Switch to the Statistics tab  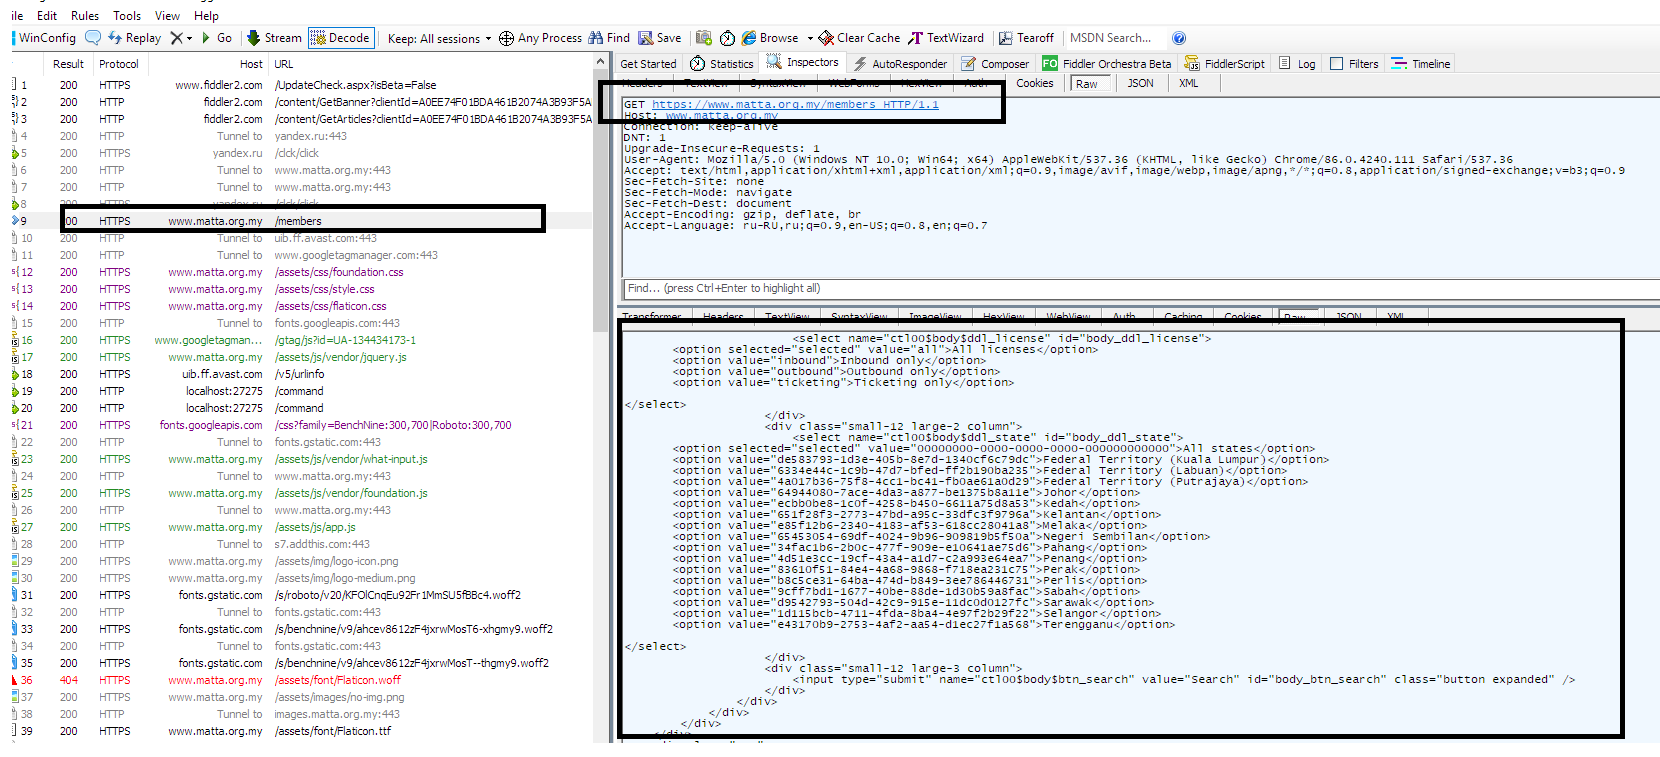click(722, 64)
